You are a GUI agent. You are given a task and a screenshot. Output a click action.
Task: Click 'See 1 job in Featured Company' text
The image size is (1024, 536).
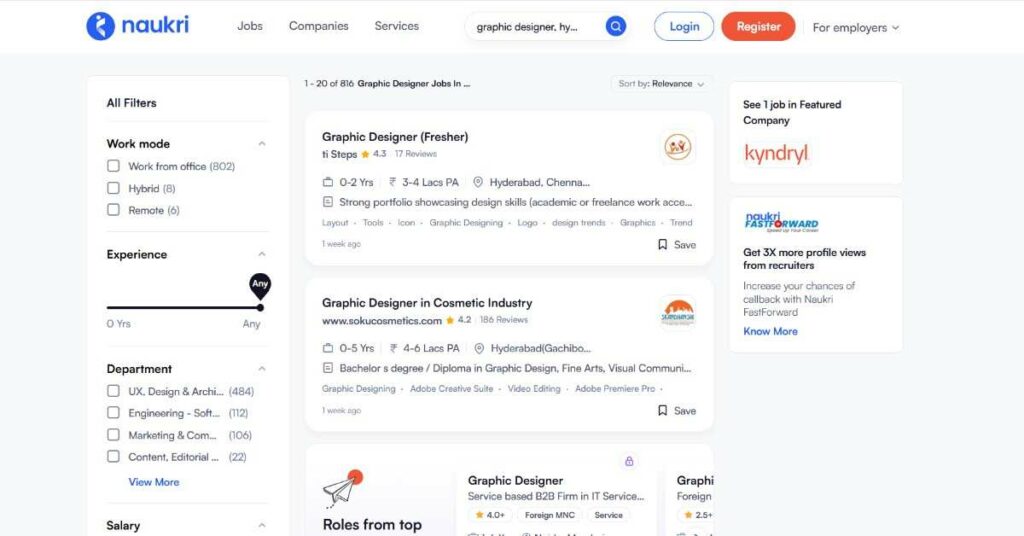[792, 112]
